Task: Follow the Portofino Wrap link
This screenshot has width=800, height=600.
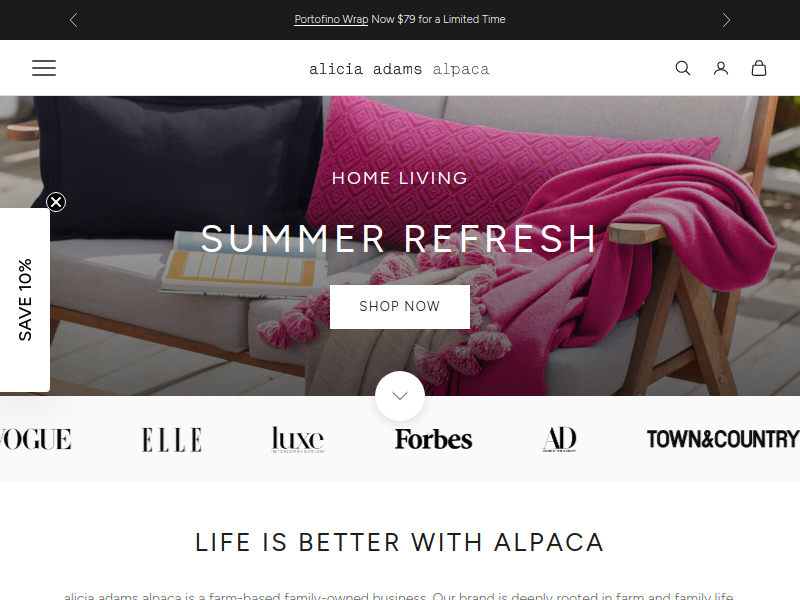Action: pos(331,19)
